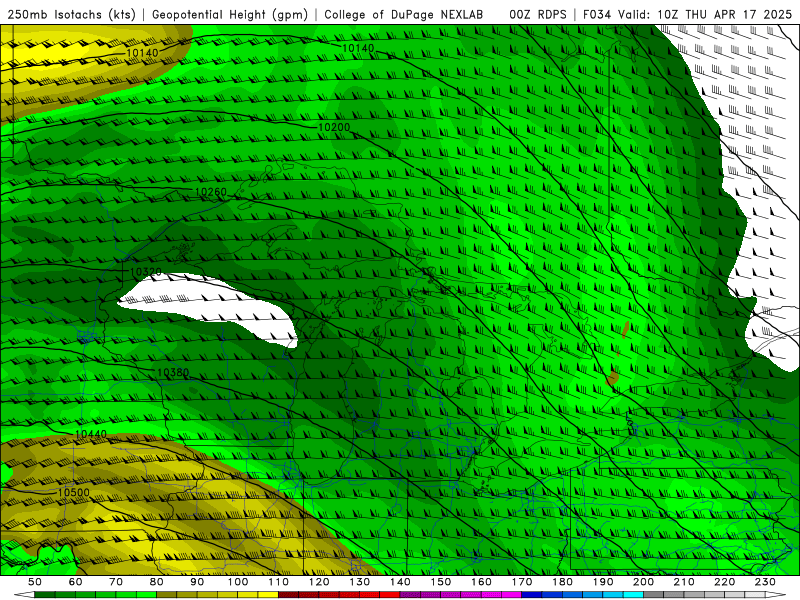Click the 10440 height contour label
The height and width of the screenshot is (600, 800).
[x=91, y=434]
